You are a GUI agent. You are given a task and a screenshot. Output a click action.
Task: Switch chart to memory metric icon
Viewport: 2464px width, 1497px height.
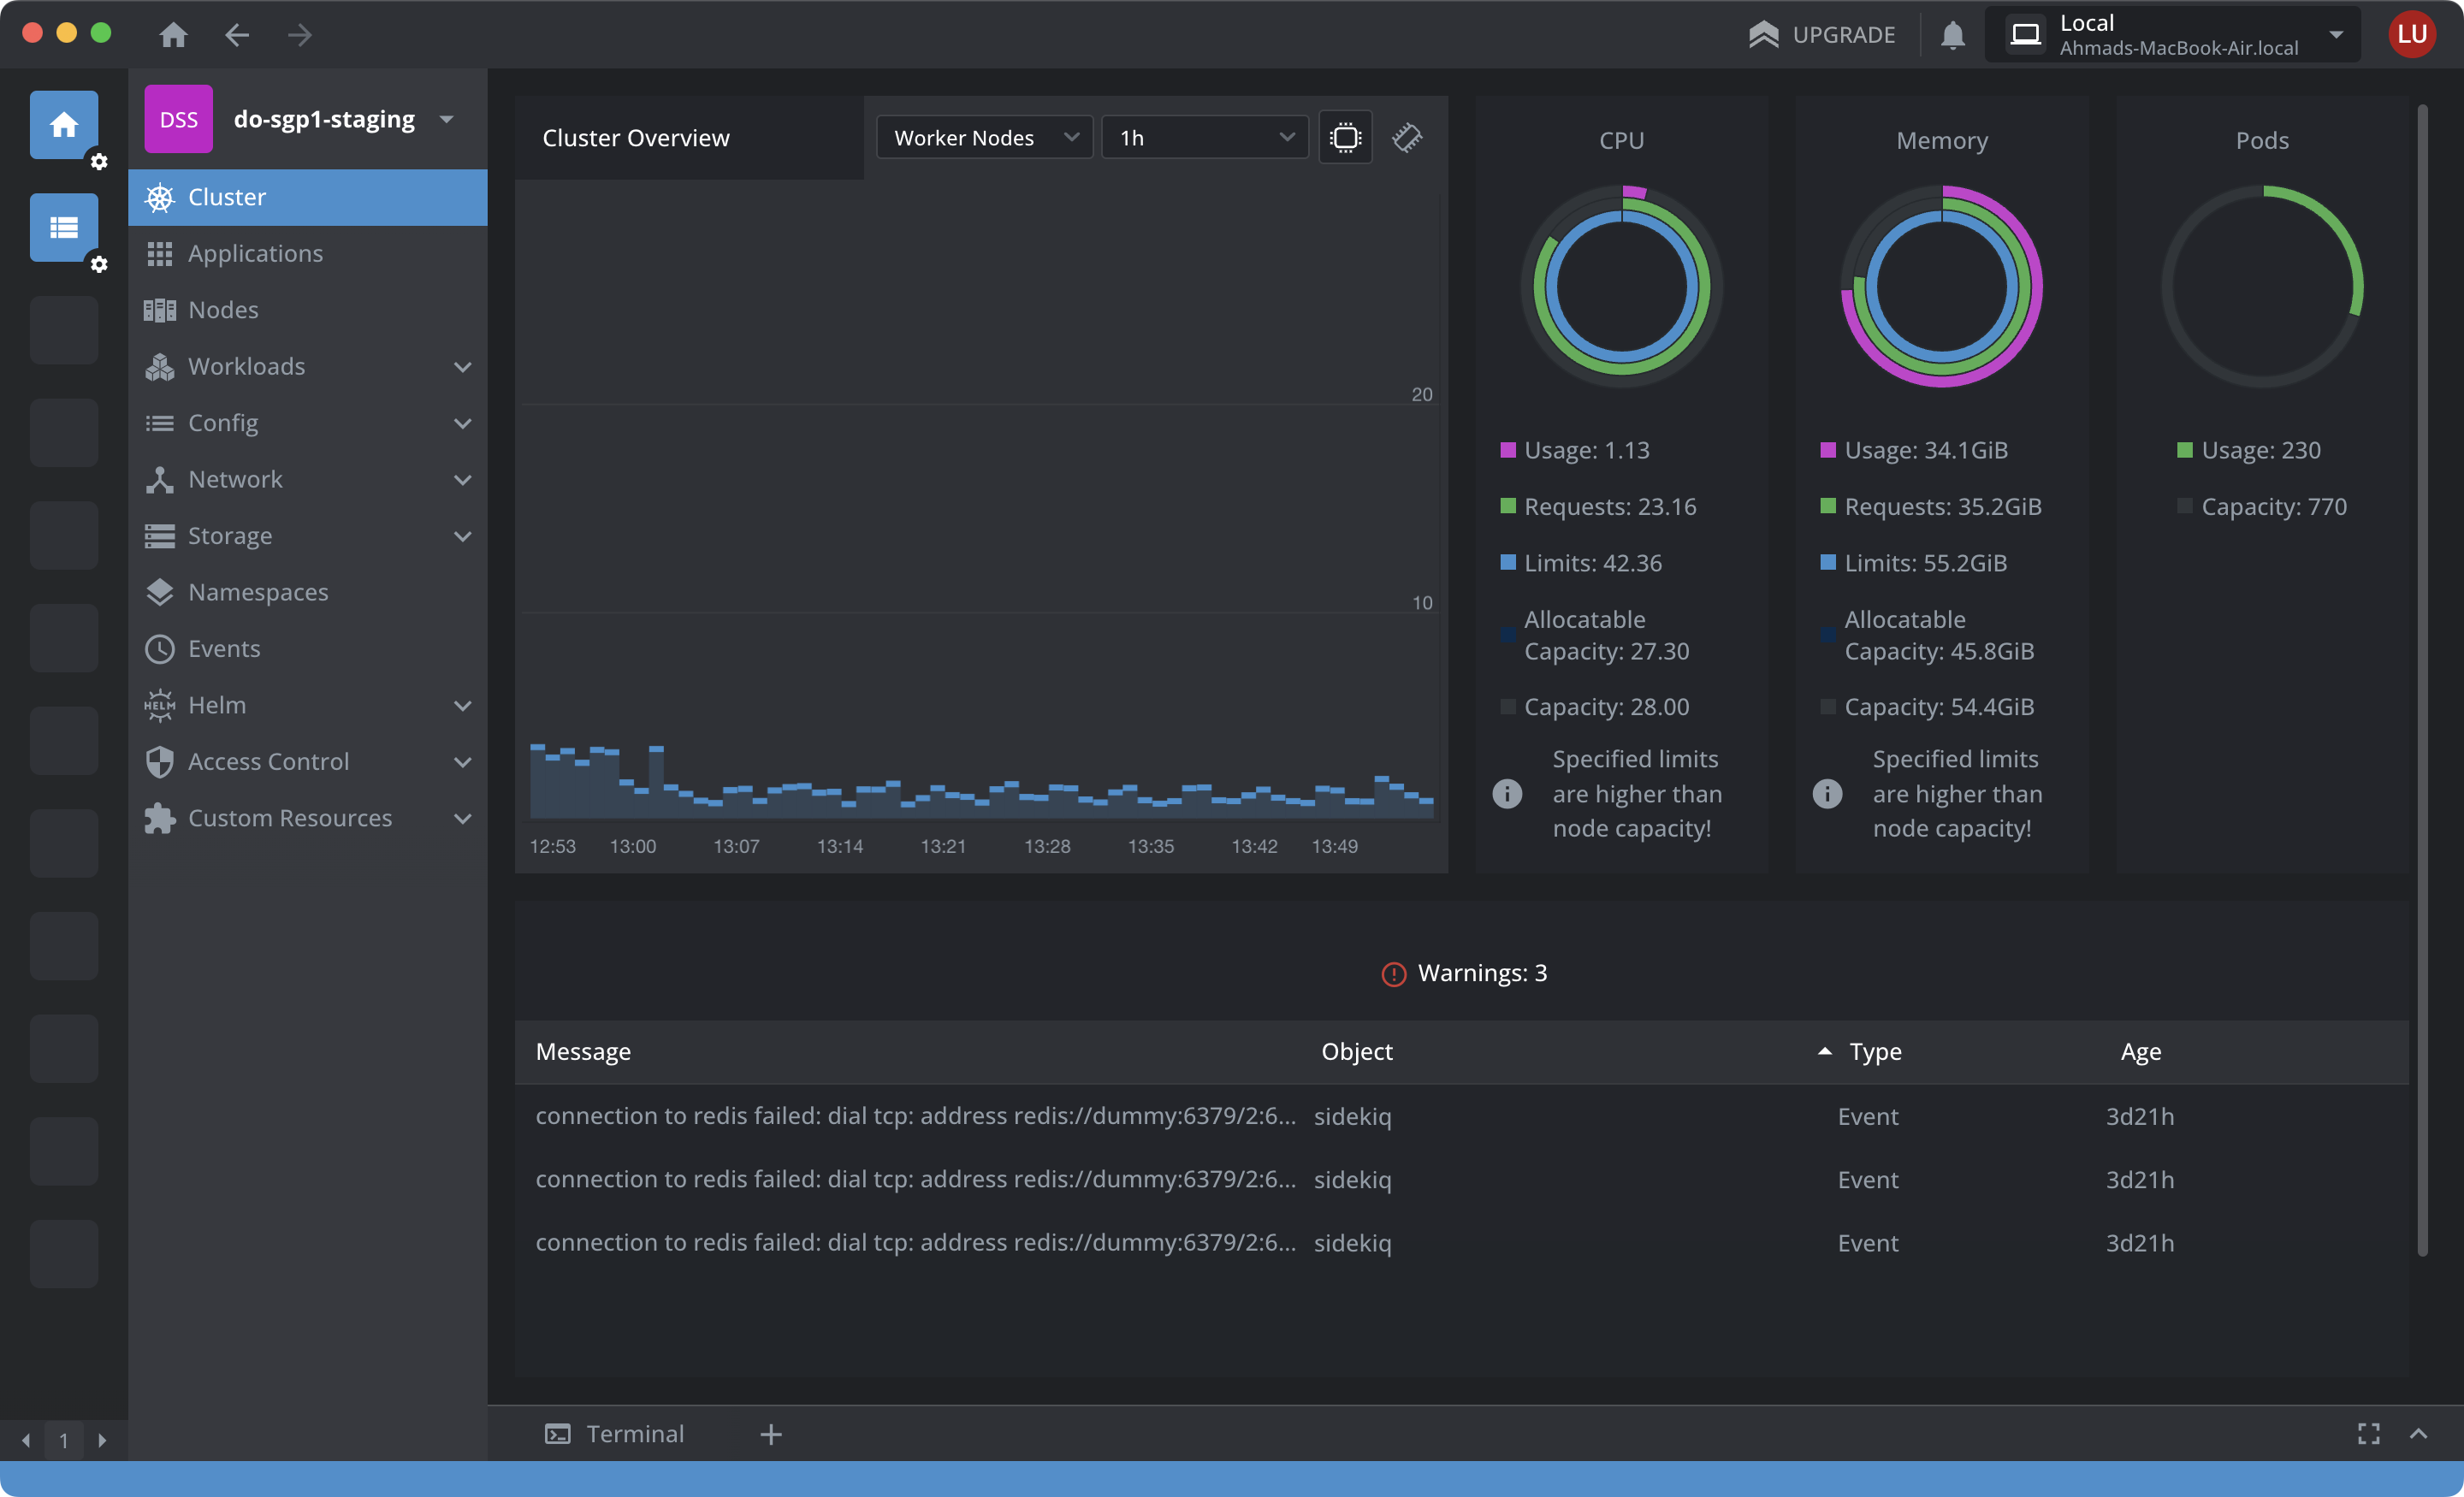[x=1407, y=137]
